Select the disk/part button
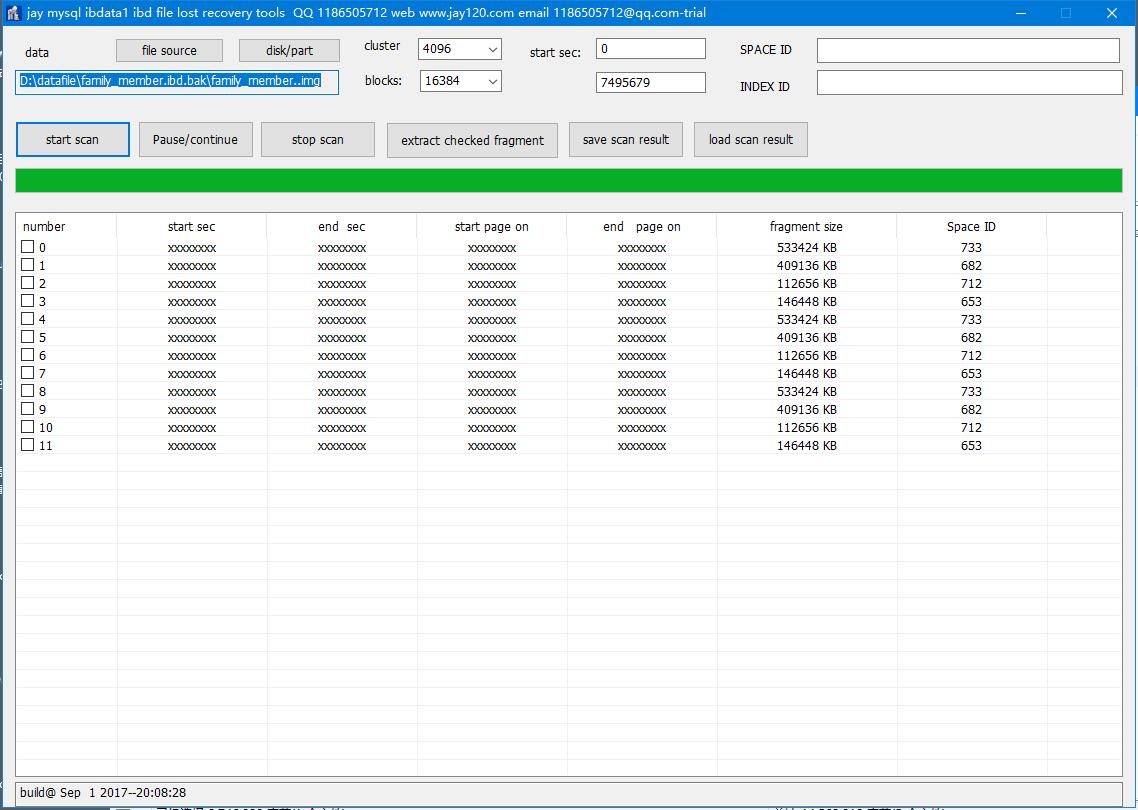This screenshot has width=1138, height=810. 289,51
